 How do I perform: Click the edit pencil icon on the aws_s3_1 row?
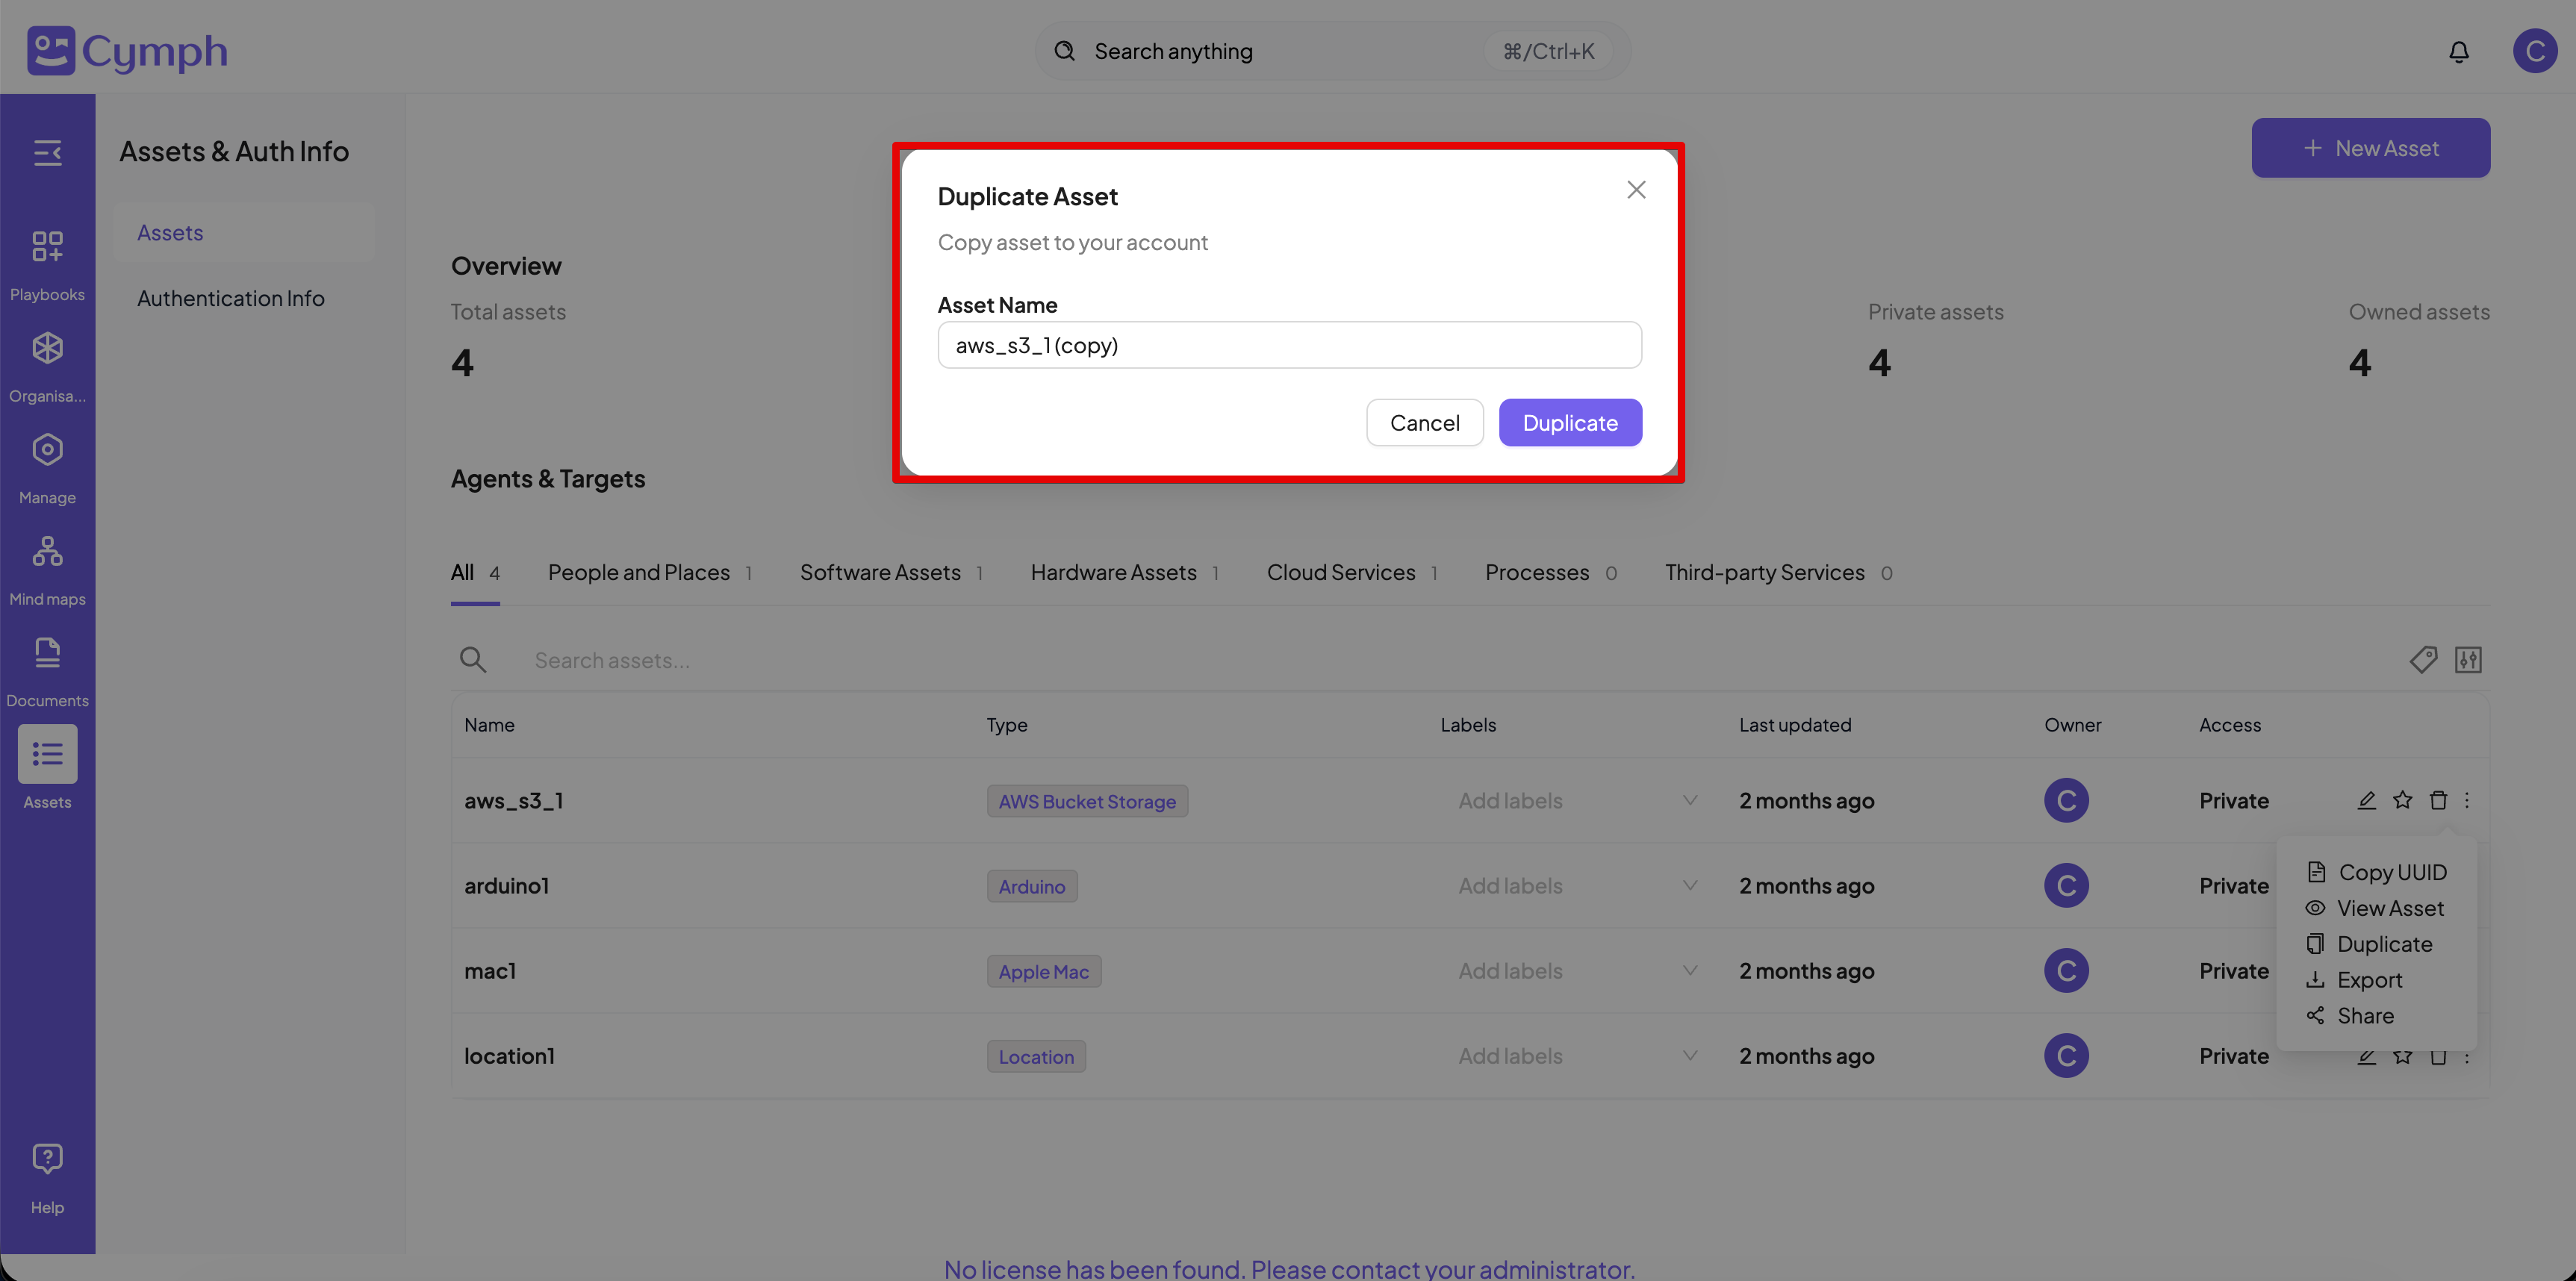(x=2367, y=800)
